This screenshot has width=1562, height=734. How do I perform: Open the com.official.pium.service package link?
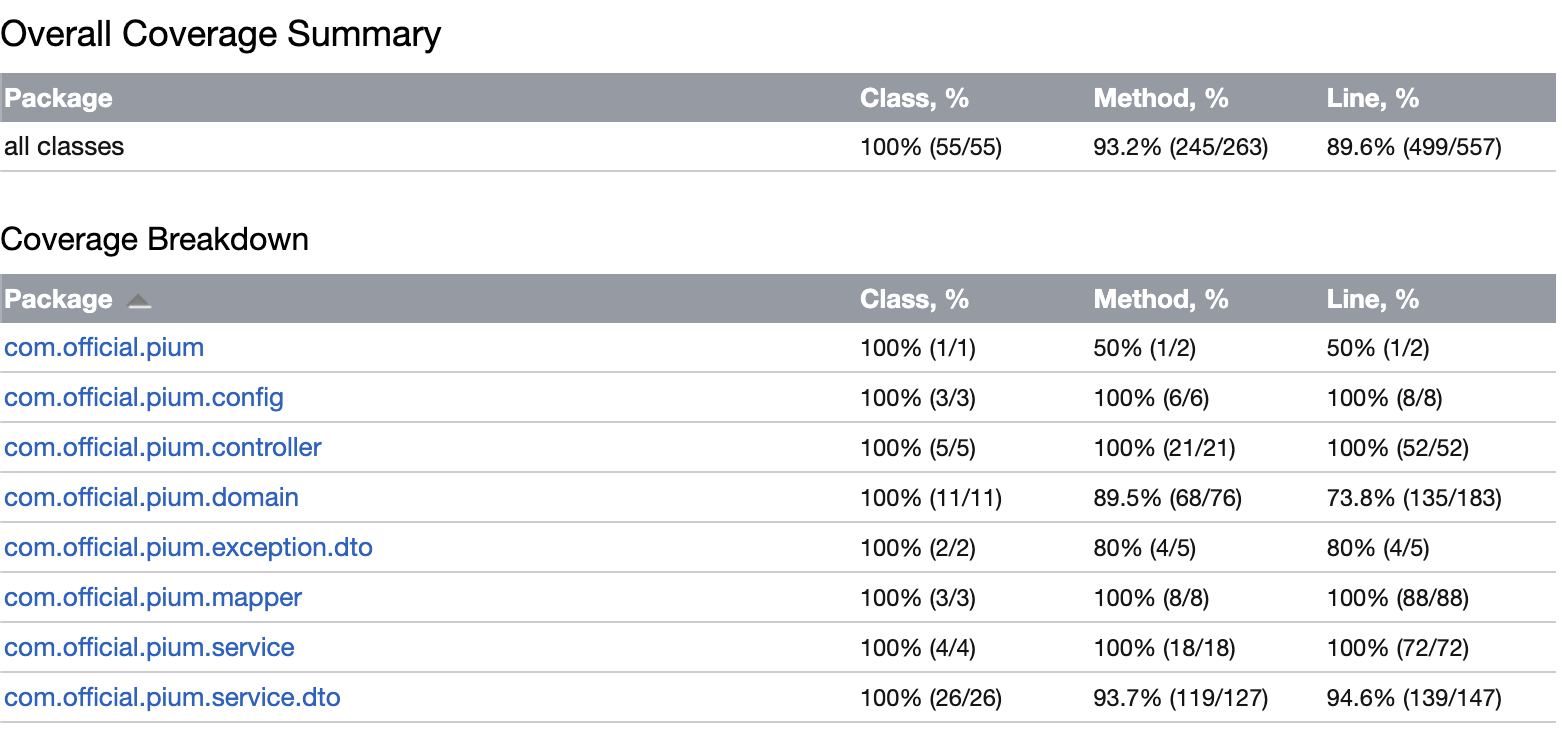[149, 648]
